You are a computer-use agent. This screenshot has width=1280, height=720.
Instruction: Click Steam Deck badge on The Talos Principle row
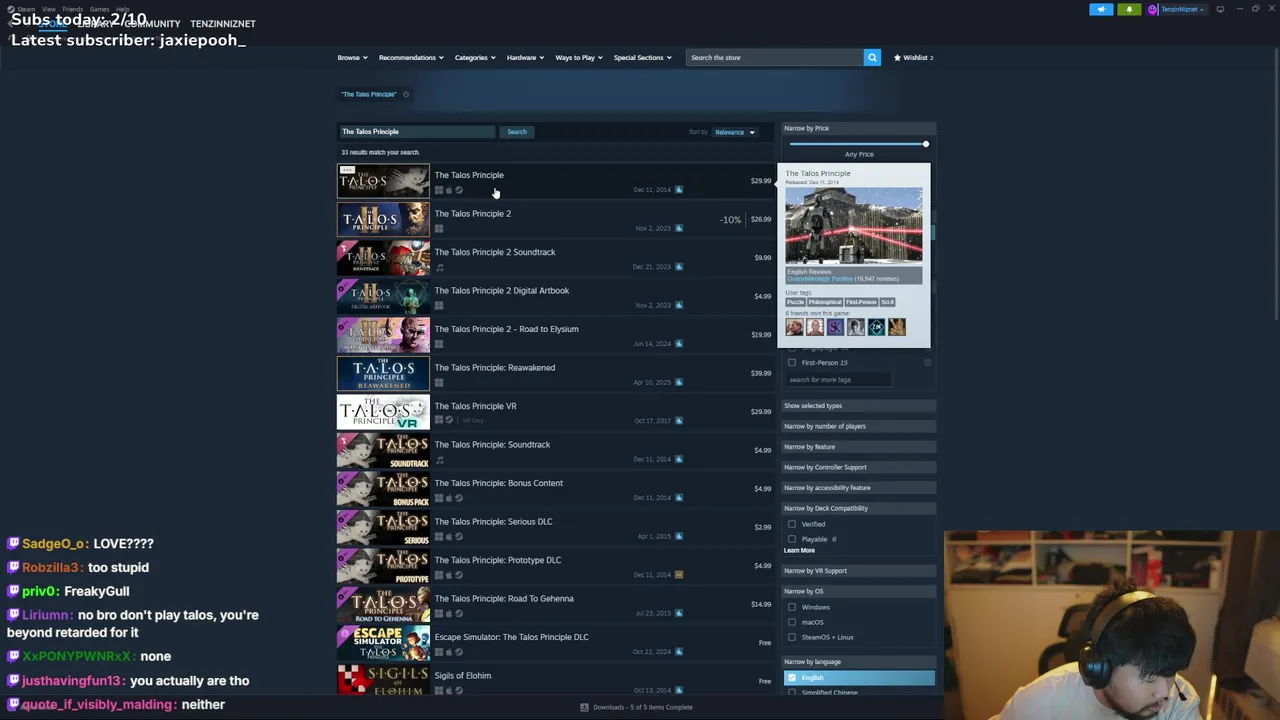pos(679,189)
